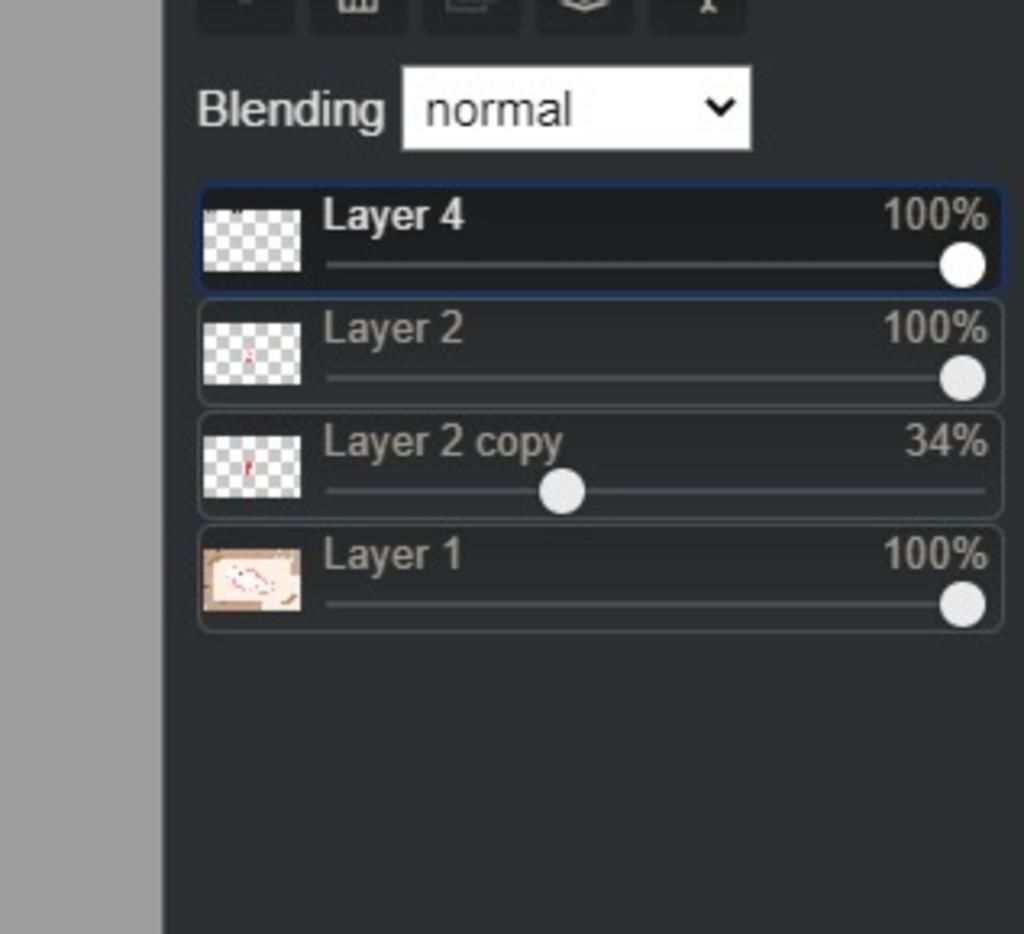Click the Layer 4 thumbnail

(x=252, y=240)
